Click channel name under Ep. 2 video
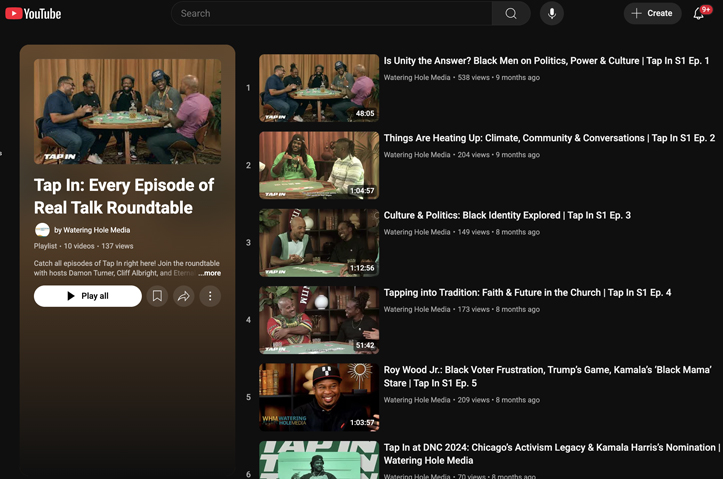 [417, 155]
